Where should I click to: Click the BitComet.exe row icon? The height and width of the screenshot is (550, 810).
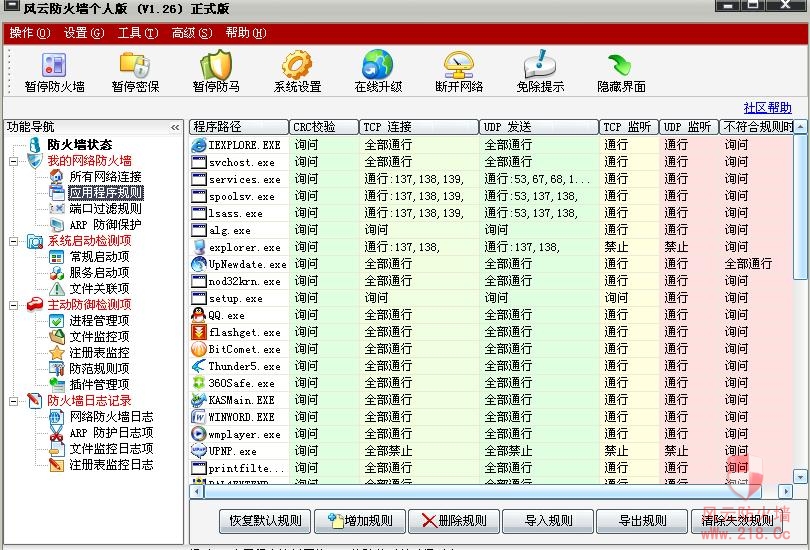click(199, 349)
